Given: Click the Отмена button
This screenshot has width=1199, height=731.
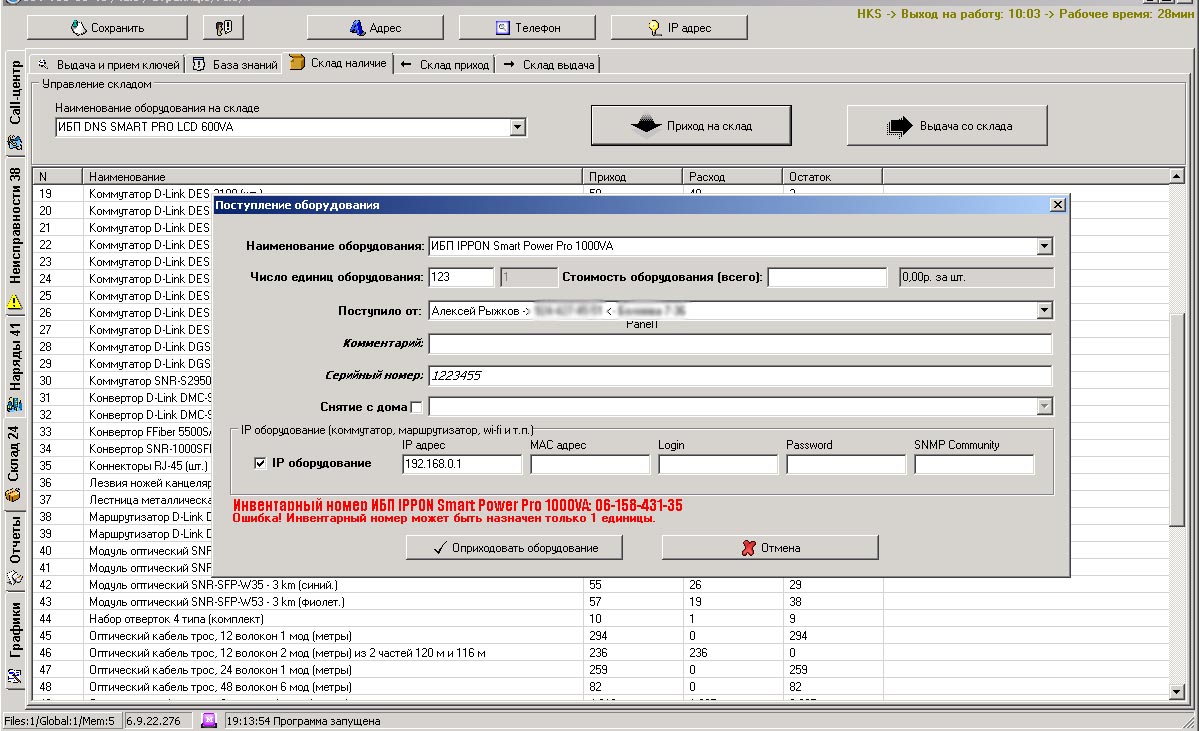Looking at the screenshot, I should [x=770, y=547].
